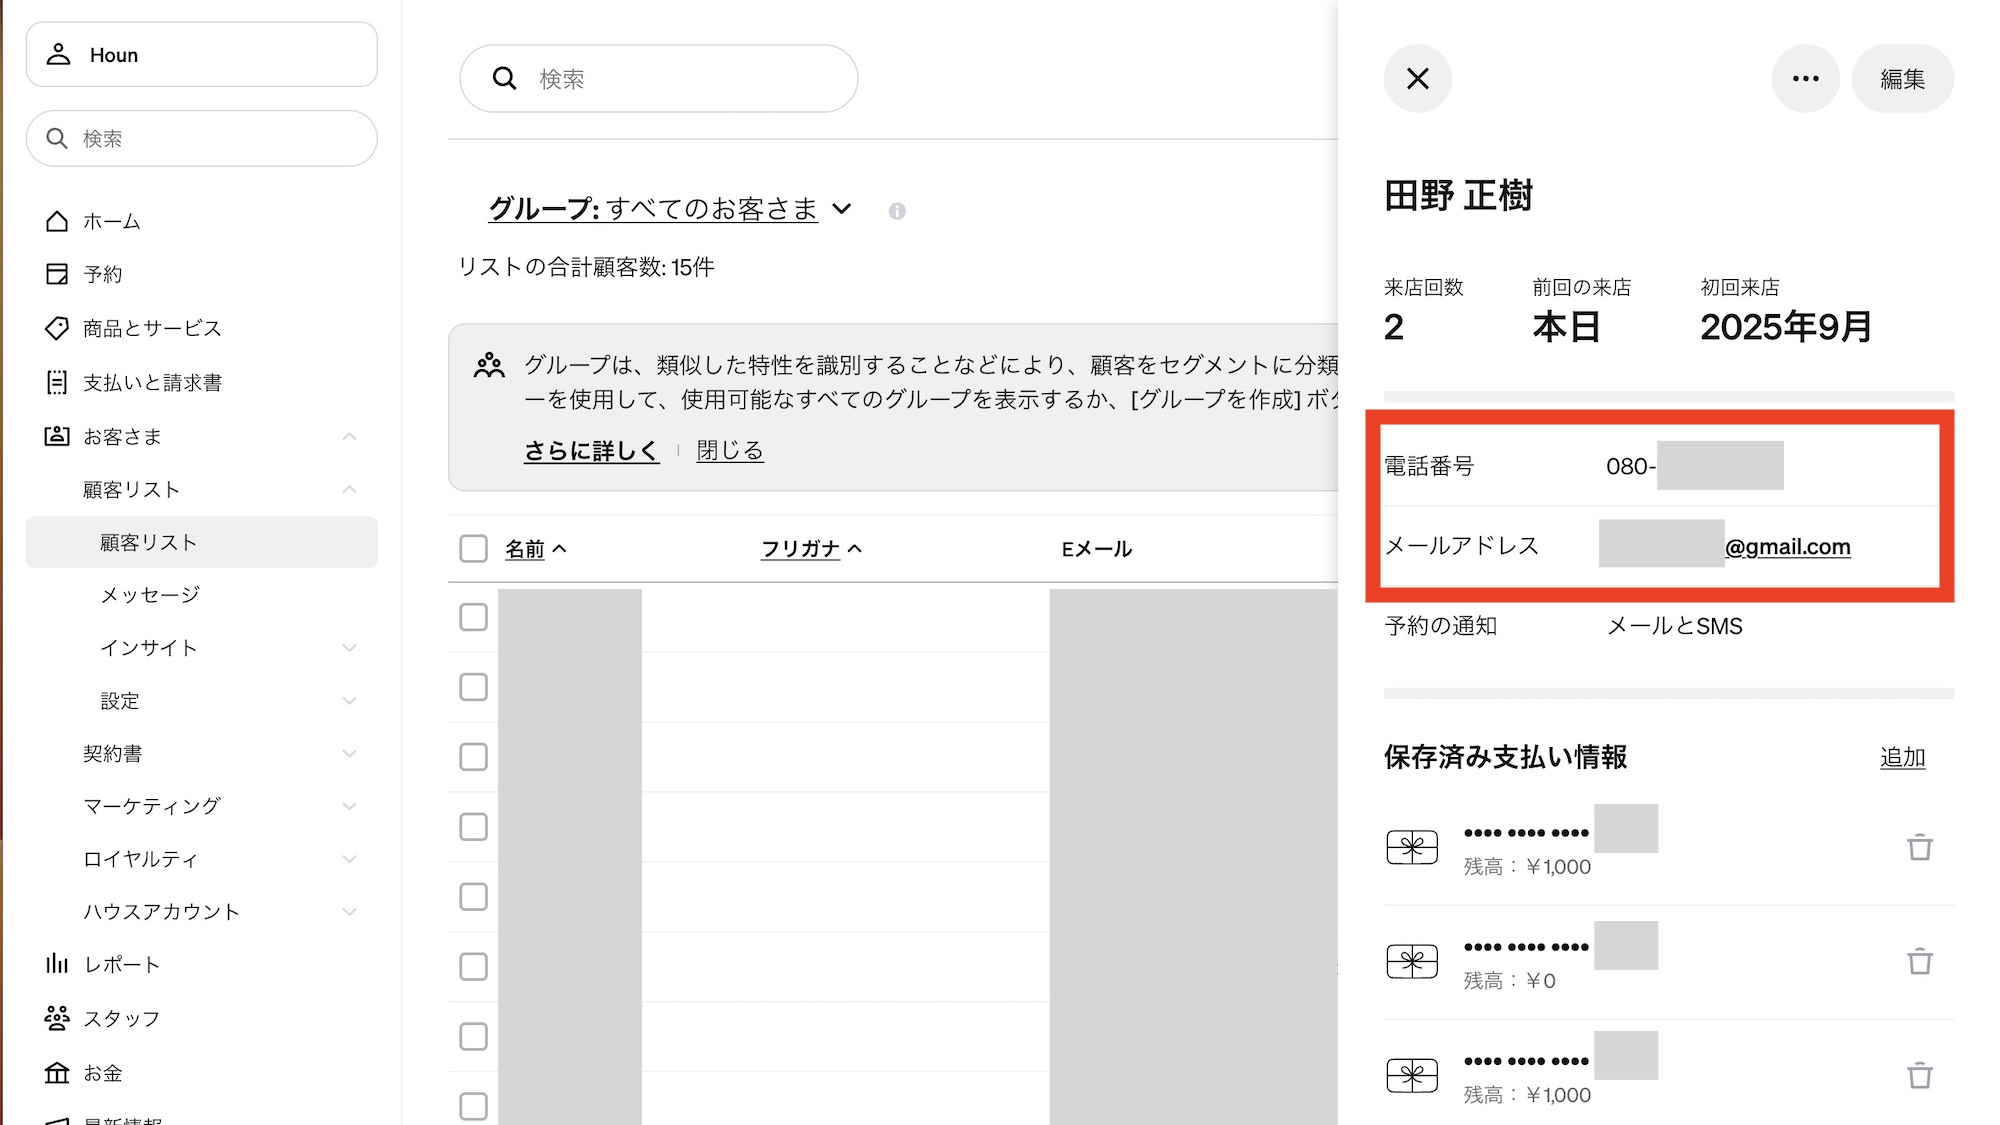Delete the gift card with ¥0 balance
The width and height of the screenshot is (2000, 1125).
[1919, 961]
